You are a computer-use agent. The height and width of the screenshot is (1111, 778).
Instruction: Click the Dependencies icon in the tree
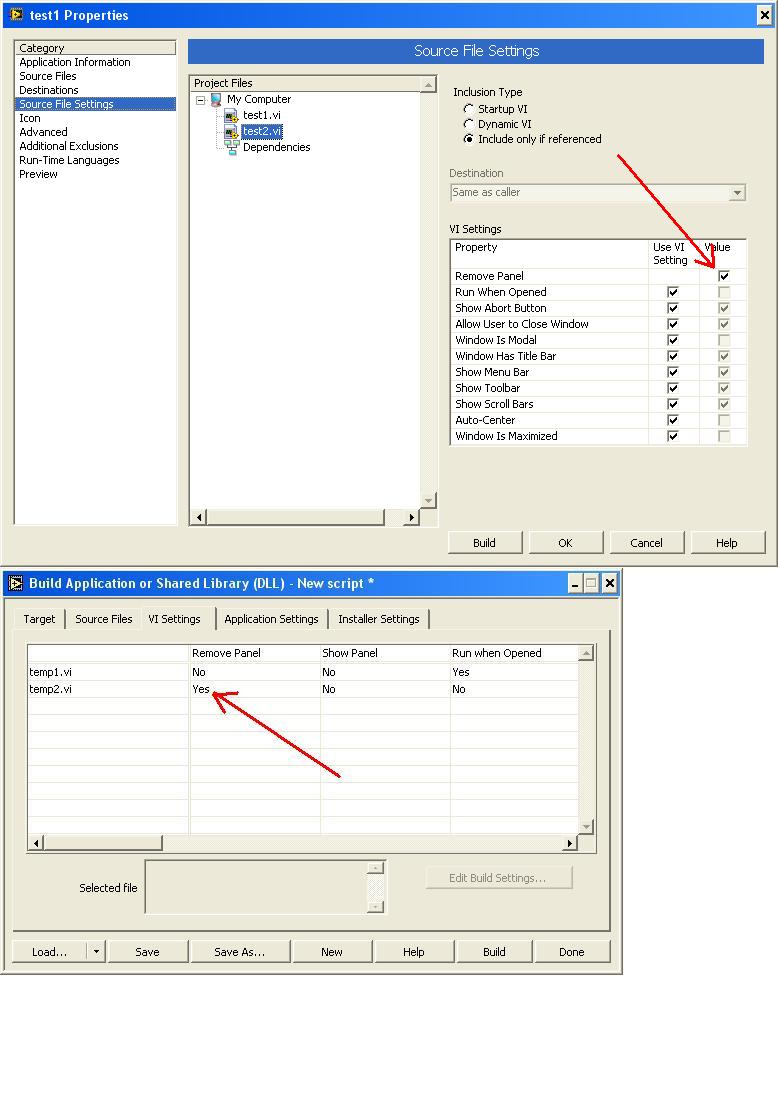click(231, 147)
